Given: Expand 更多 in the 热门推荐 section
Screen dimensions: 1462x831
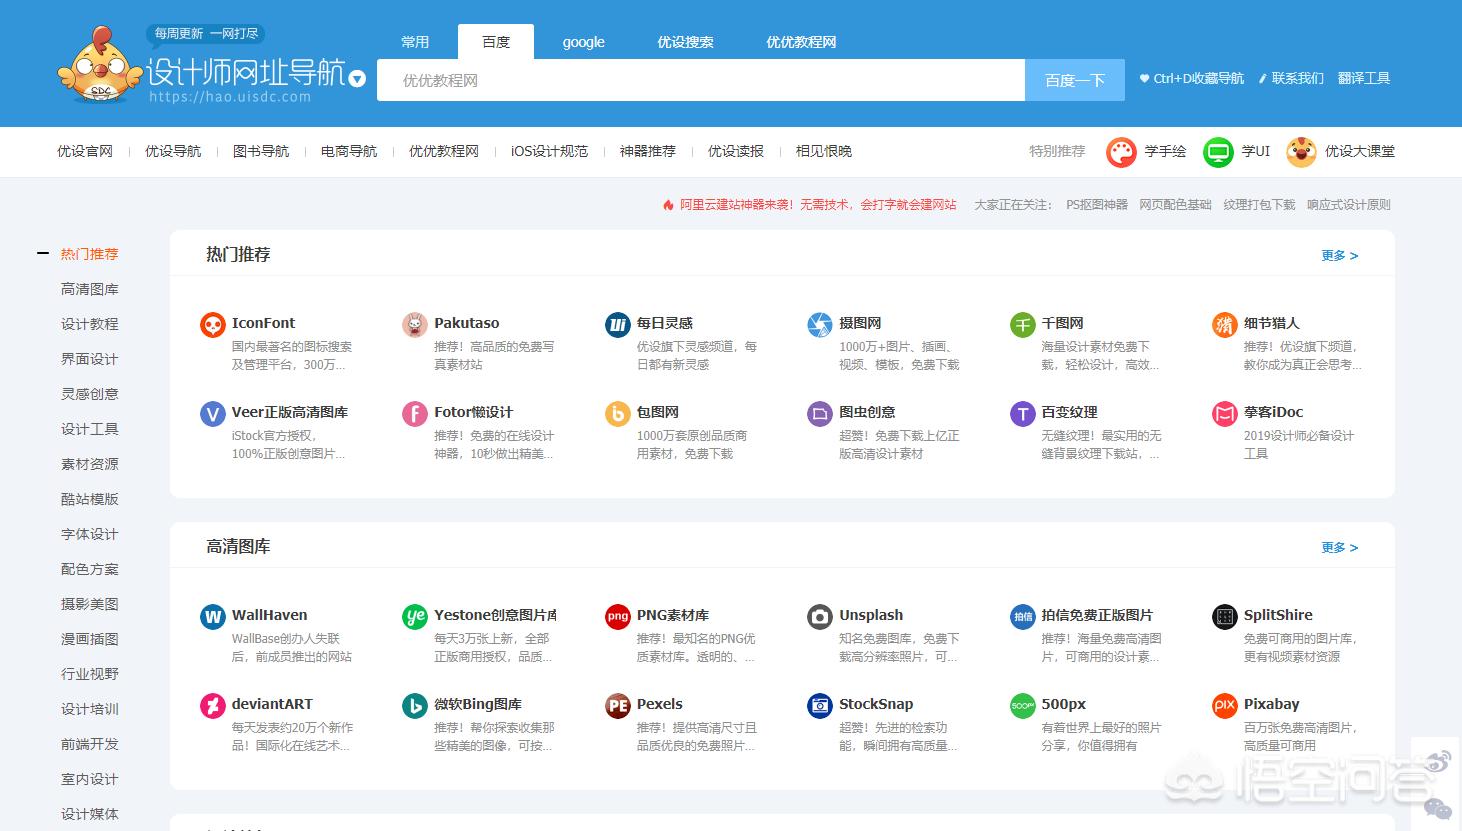Looking at the screenshot, I should (1339, 256).
